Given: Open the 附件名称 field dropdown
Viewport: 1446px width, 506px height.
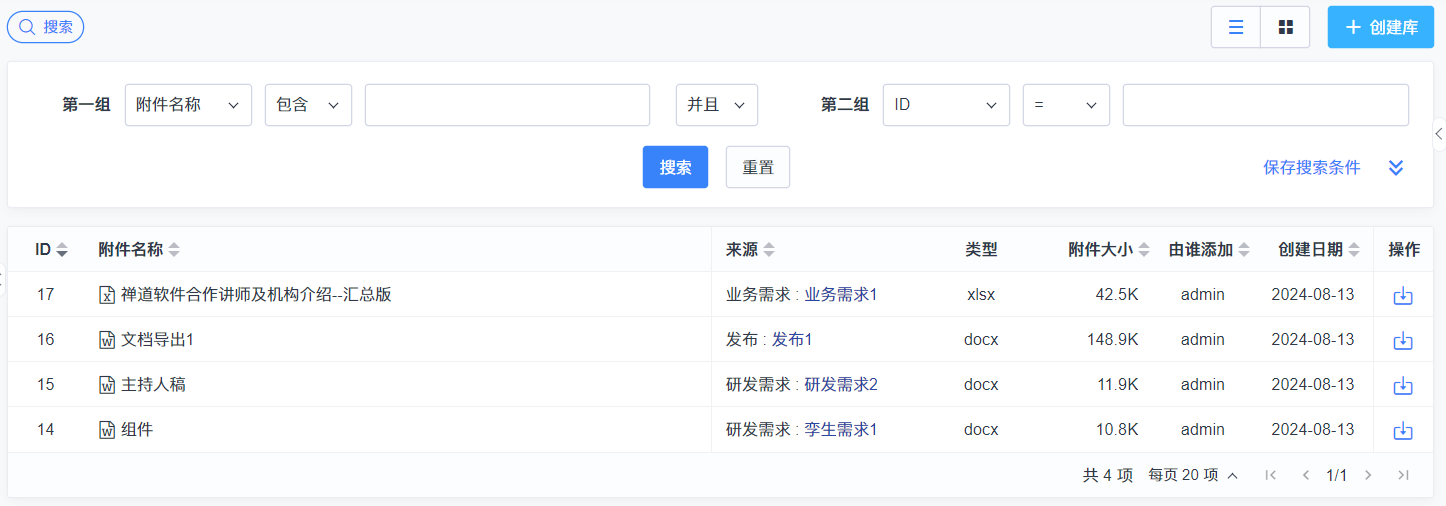Looking at the screenshot, I should click(188, 105).
